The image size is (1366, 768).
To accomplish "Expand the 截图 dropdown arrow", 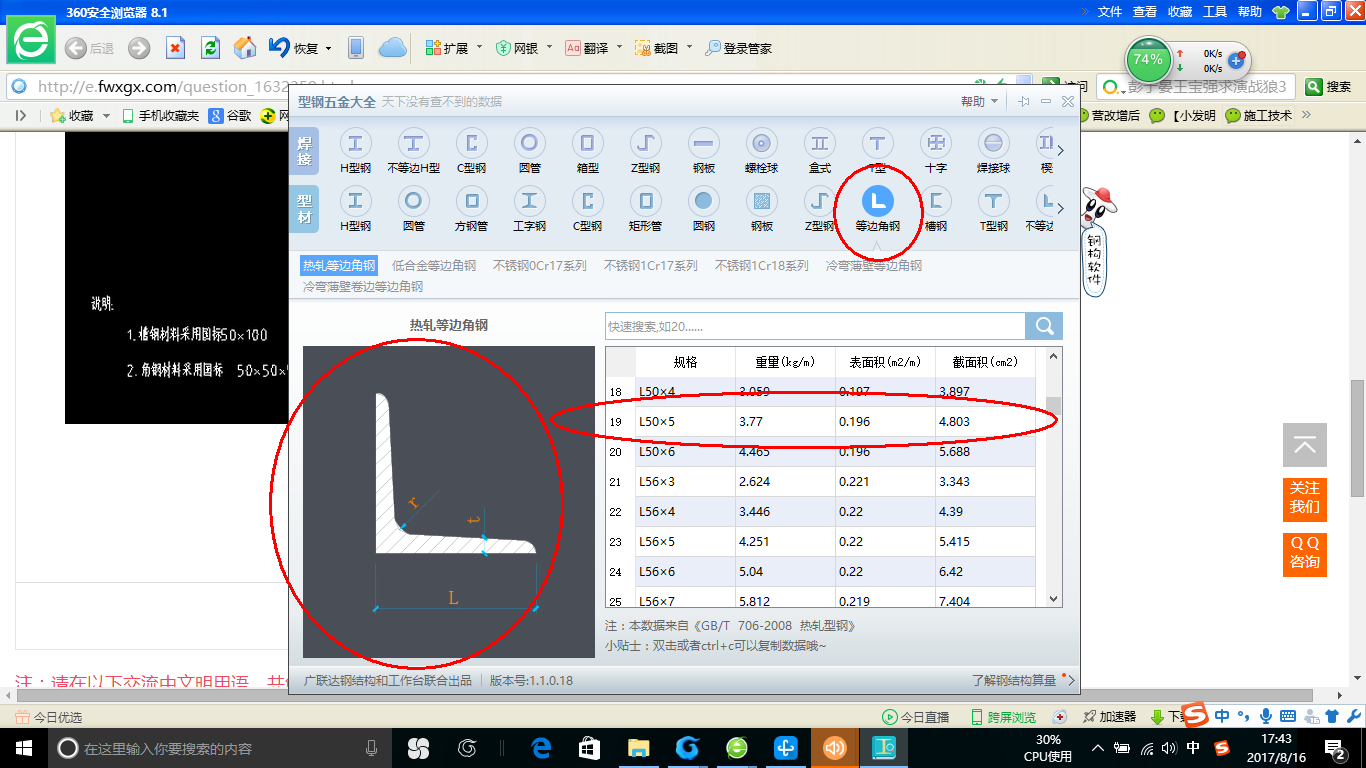I will 689,47.
